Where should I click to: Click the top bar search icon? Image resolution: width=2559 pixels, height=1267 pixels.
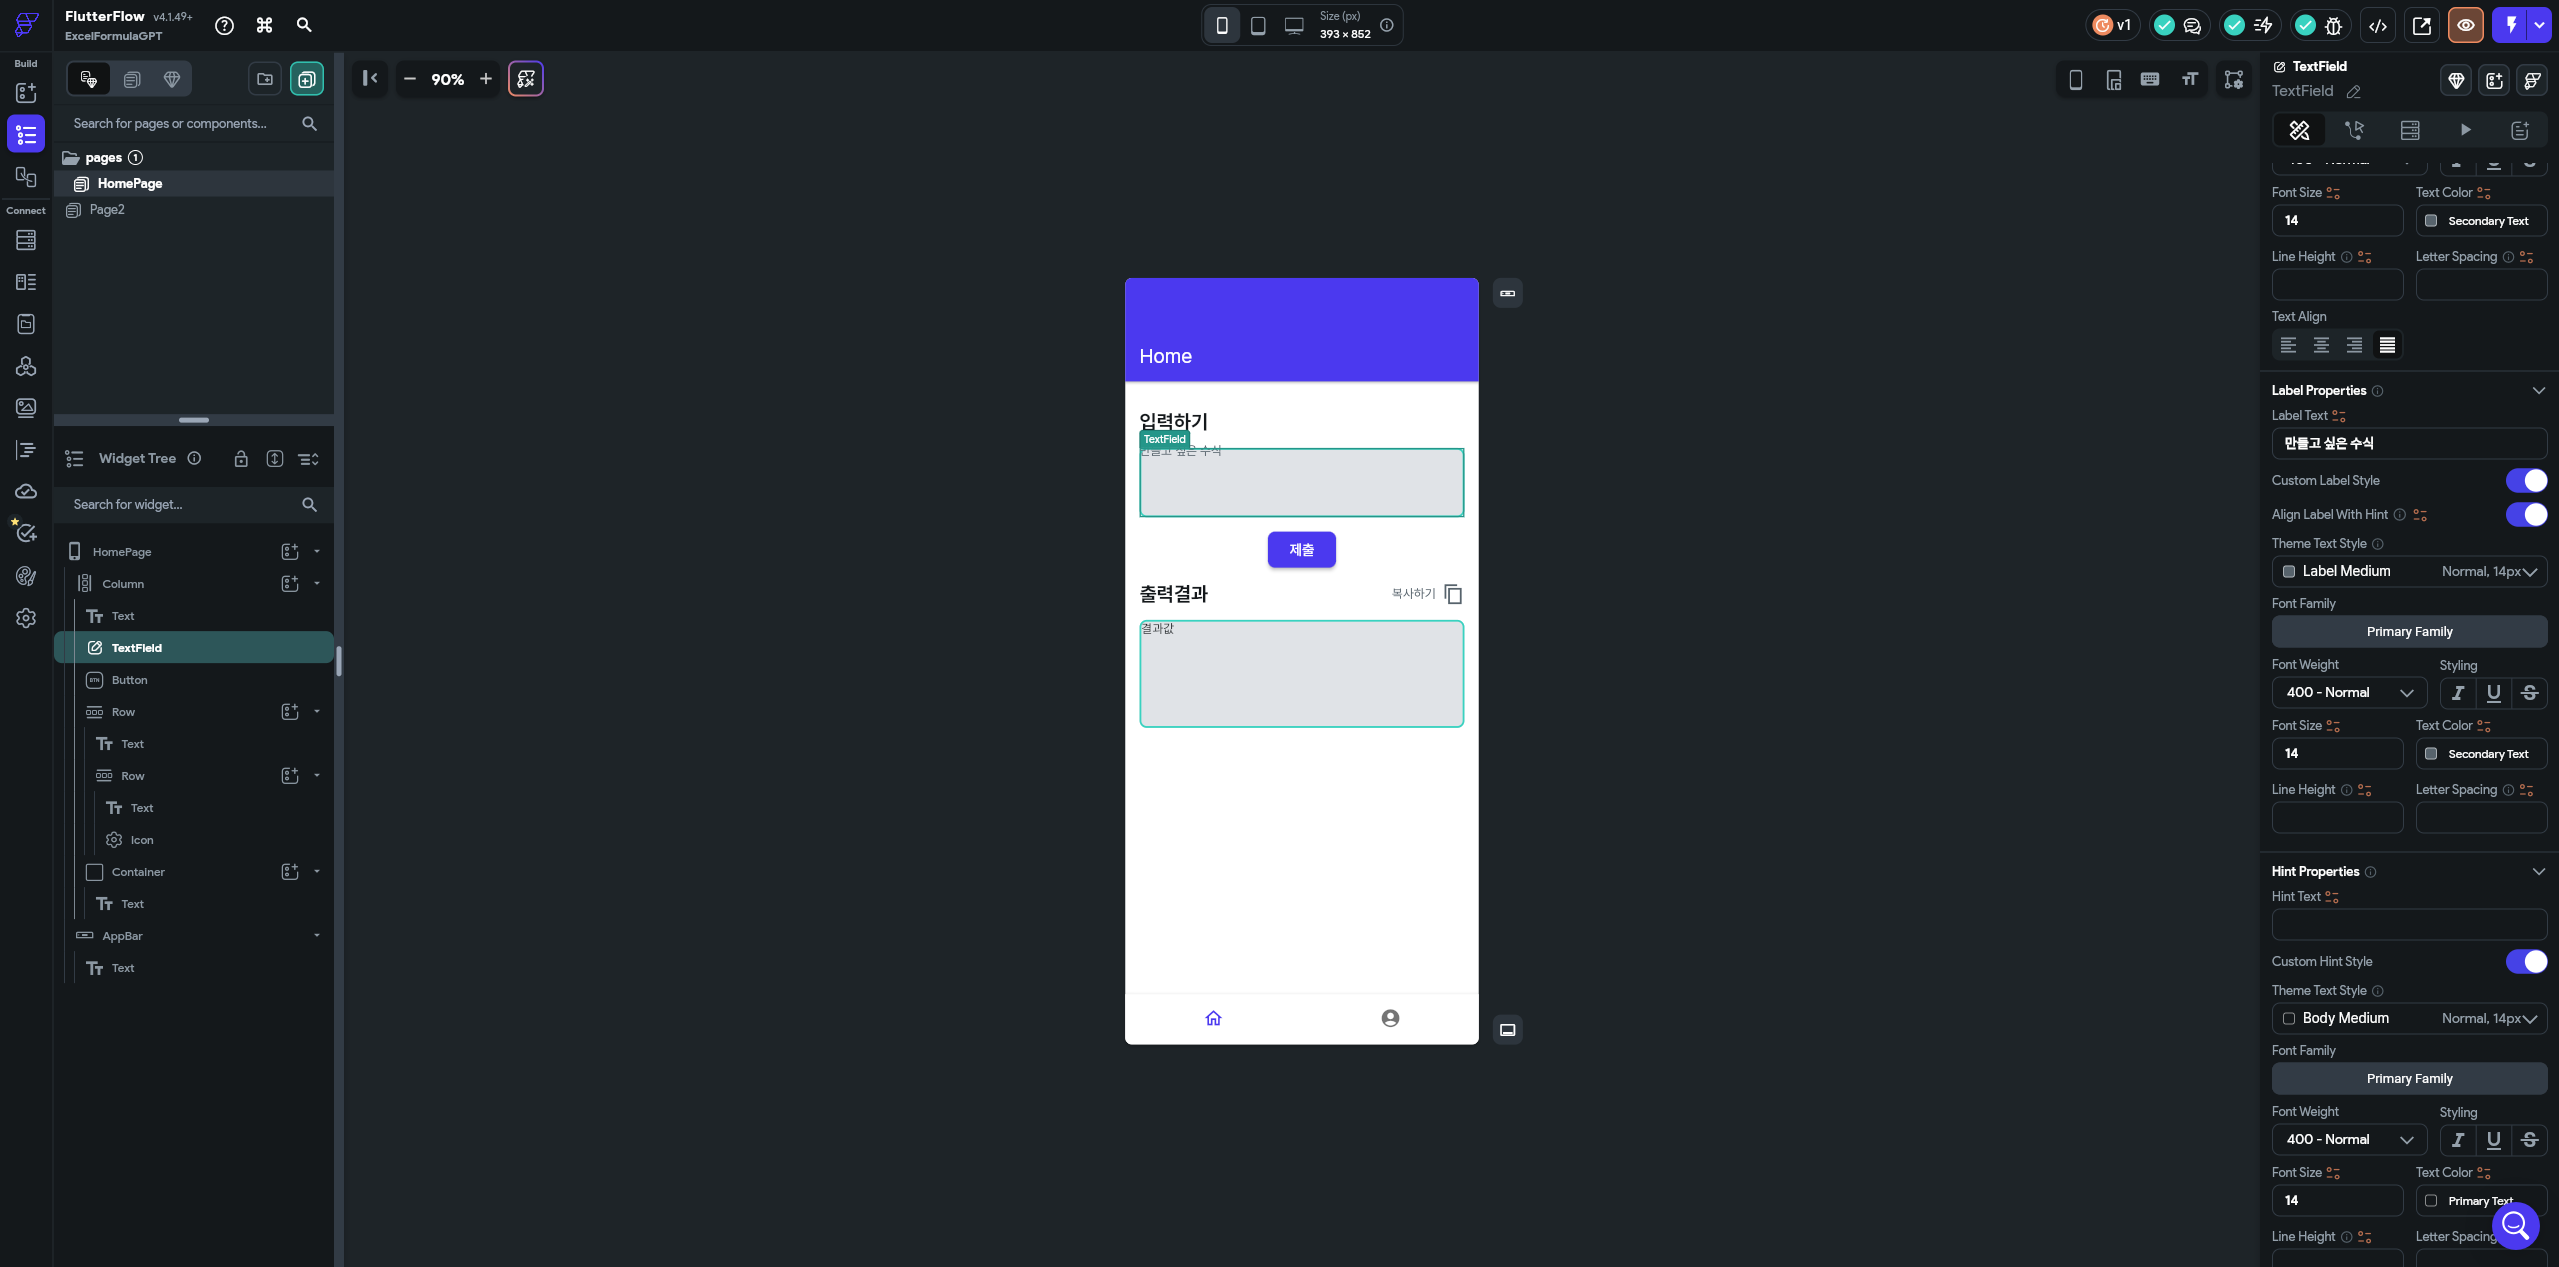[x=304, y=26]
